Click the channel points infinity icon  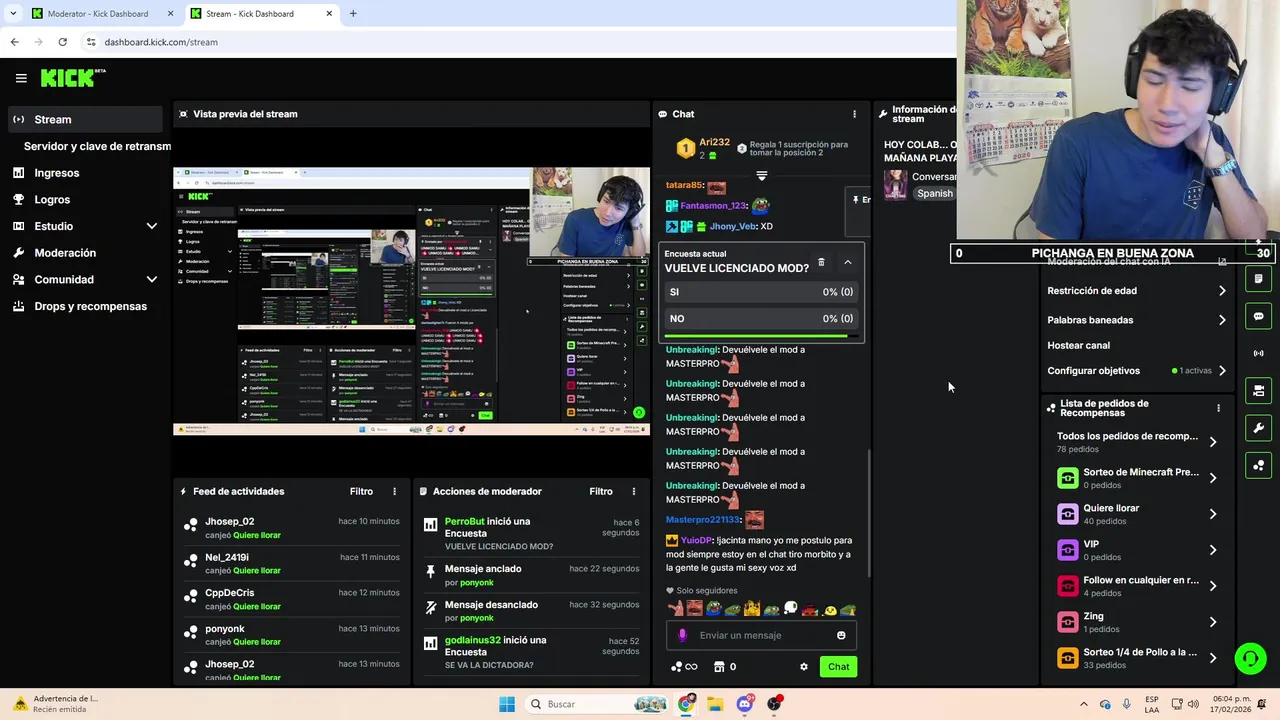684,667
